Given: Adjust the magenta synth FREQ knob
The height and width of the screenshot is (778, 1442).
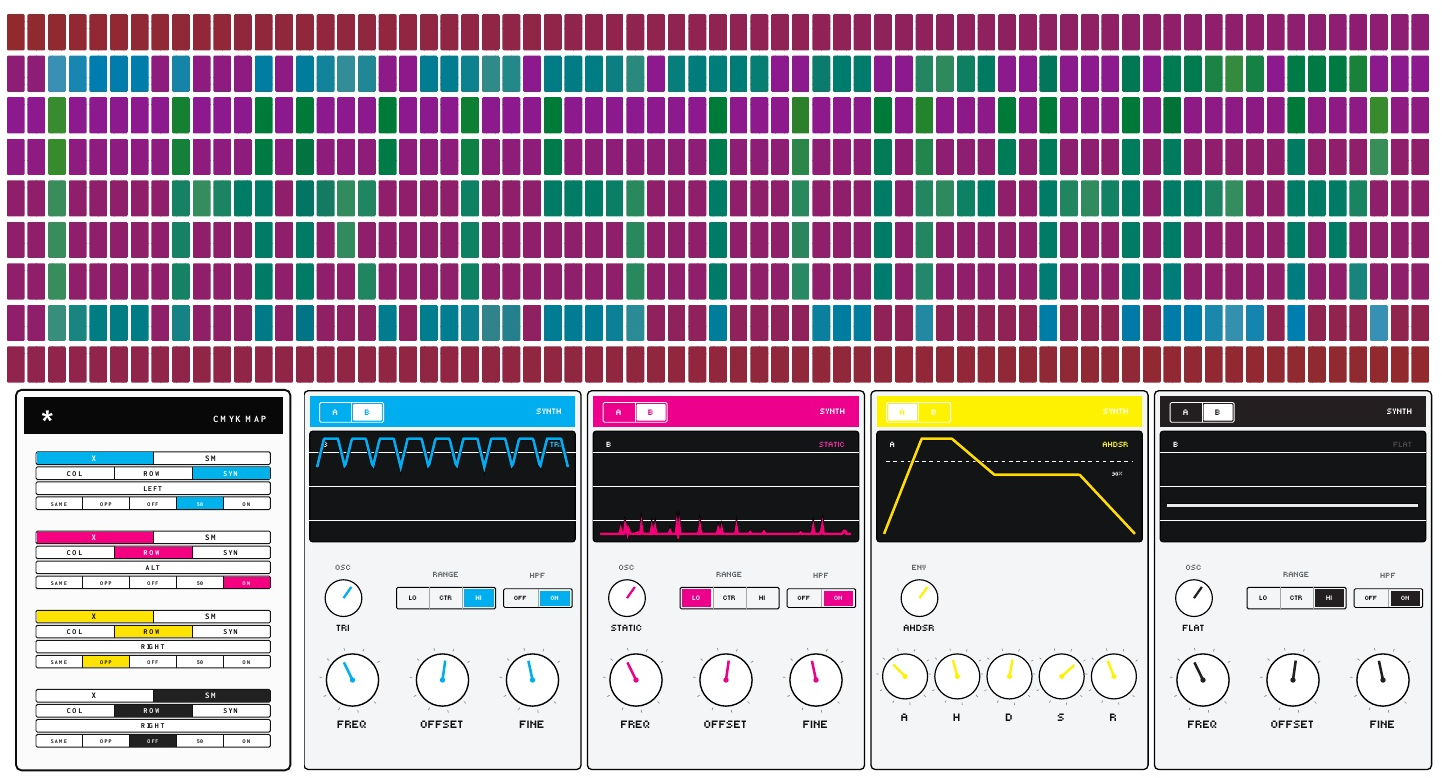Looking at the screenshot, I should coord(636,680).
